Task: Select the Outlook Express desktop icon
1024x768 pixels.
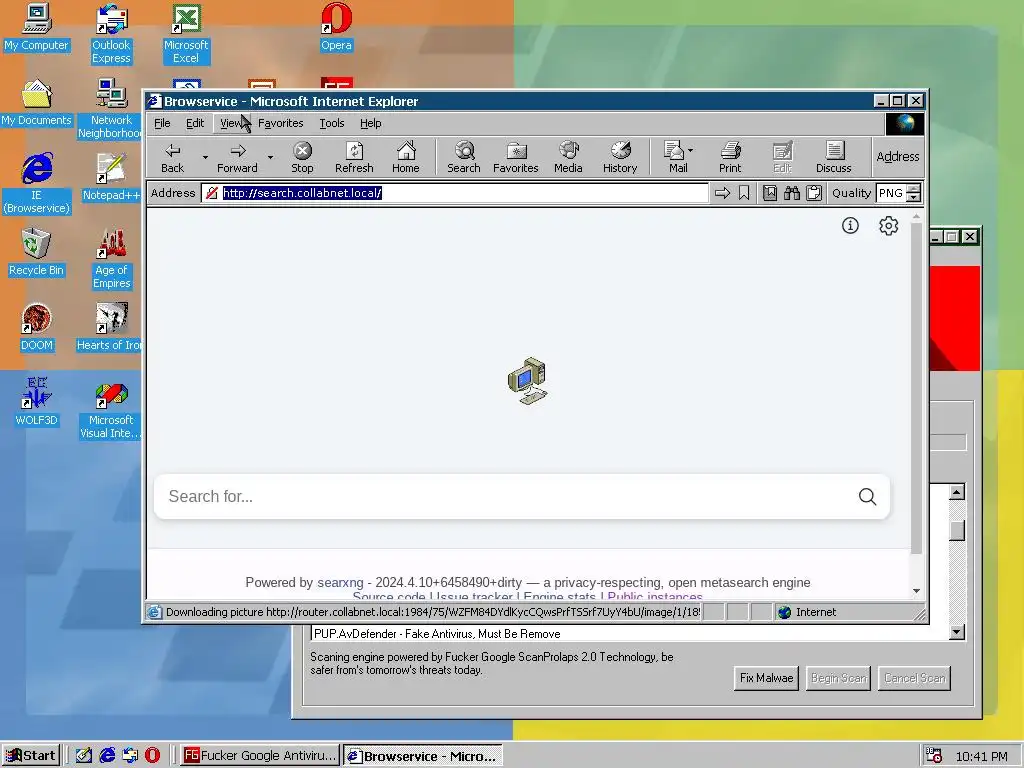Action: pyautogui.click(x=112, y=34)
